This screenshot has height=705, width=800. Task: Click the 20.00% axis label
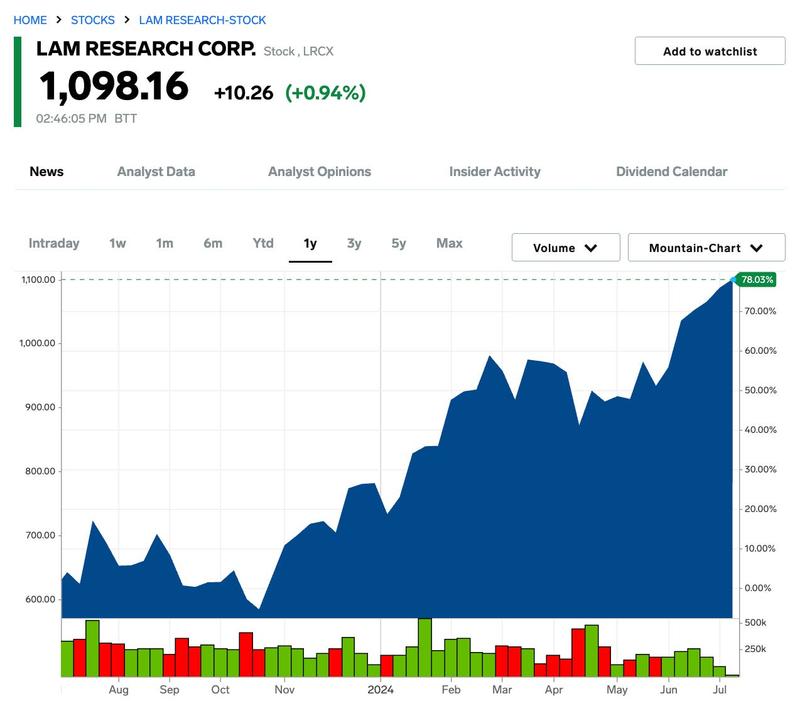click(760, 509)
